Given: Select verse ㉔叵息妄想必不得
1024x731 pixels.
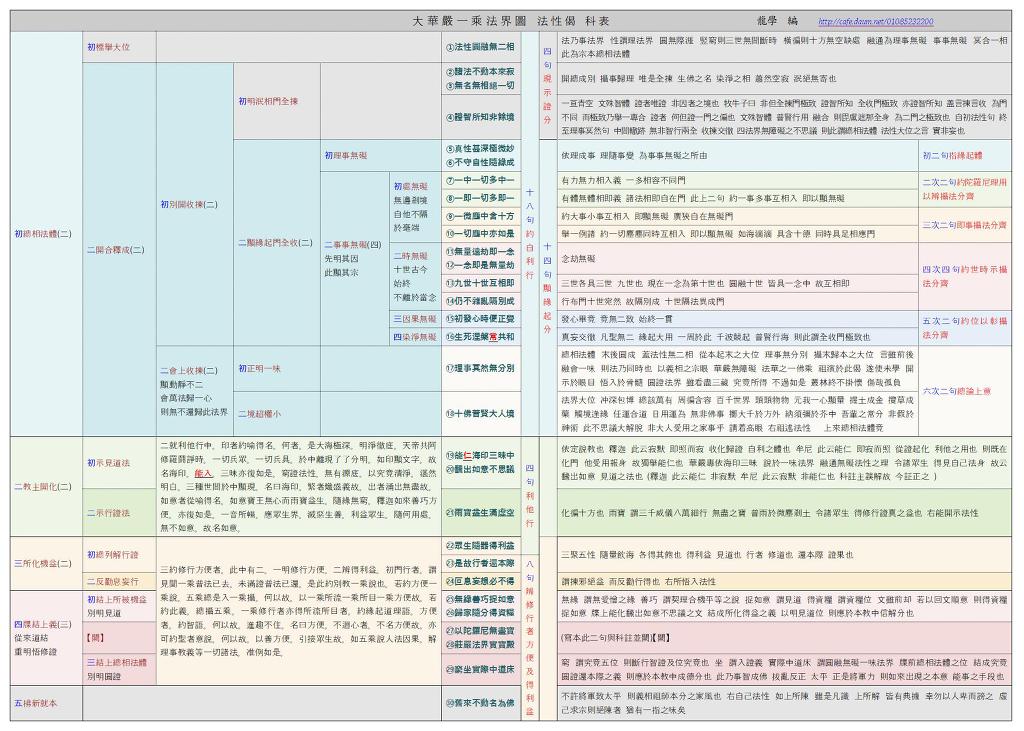Looking at the screenshot, I should point(480,581).
